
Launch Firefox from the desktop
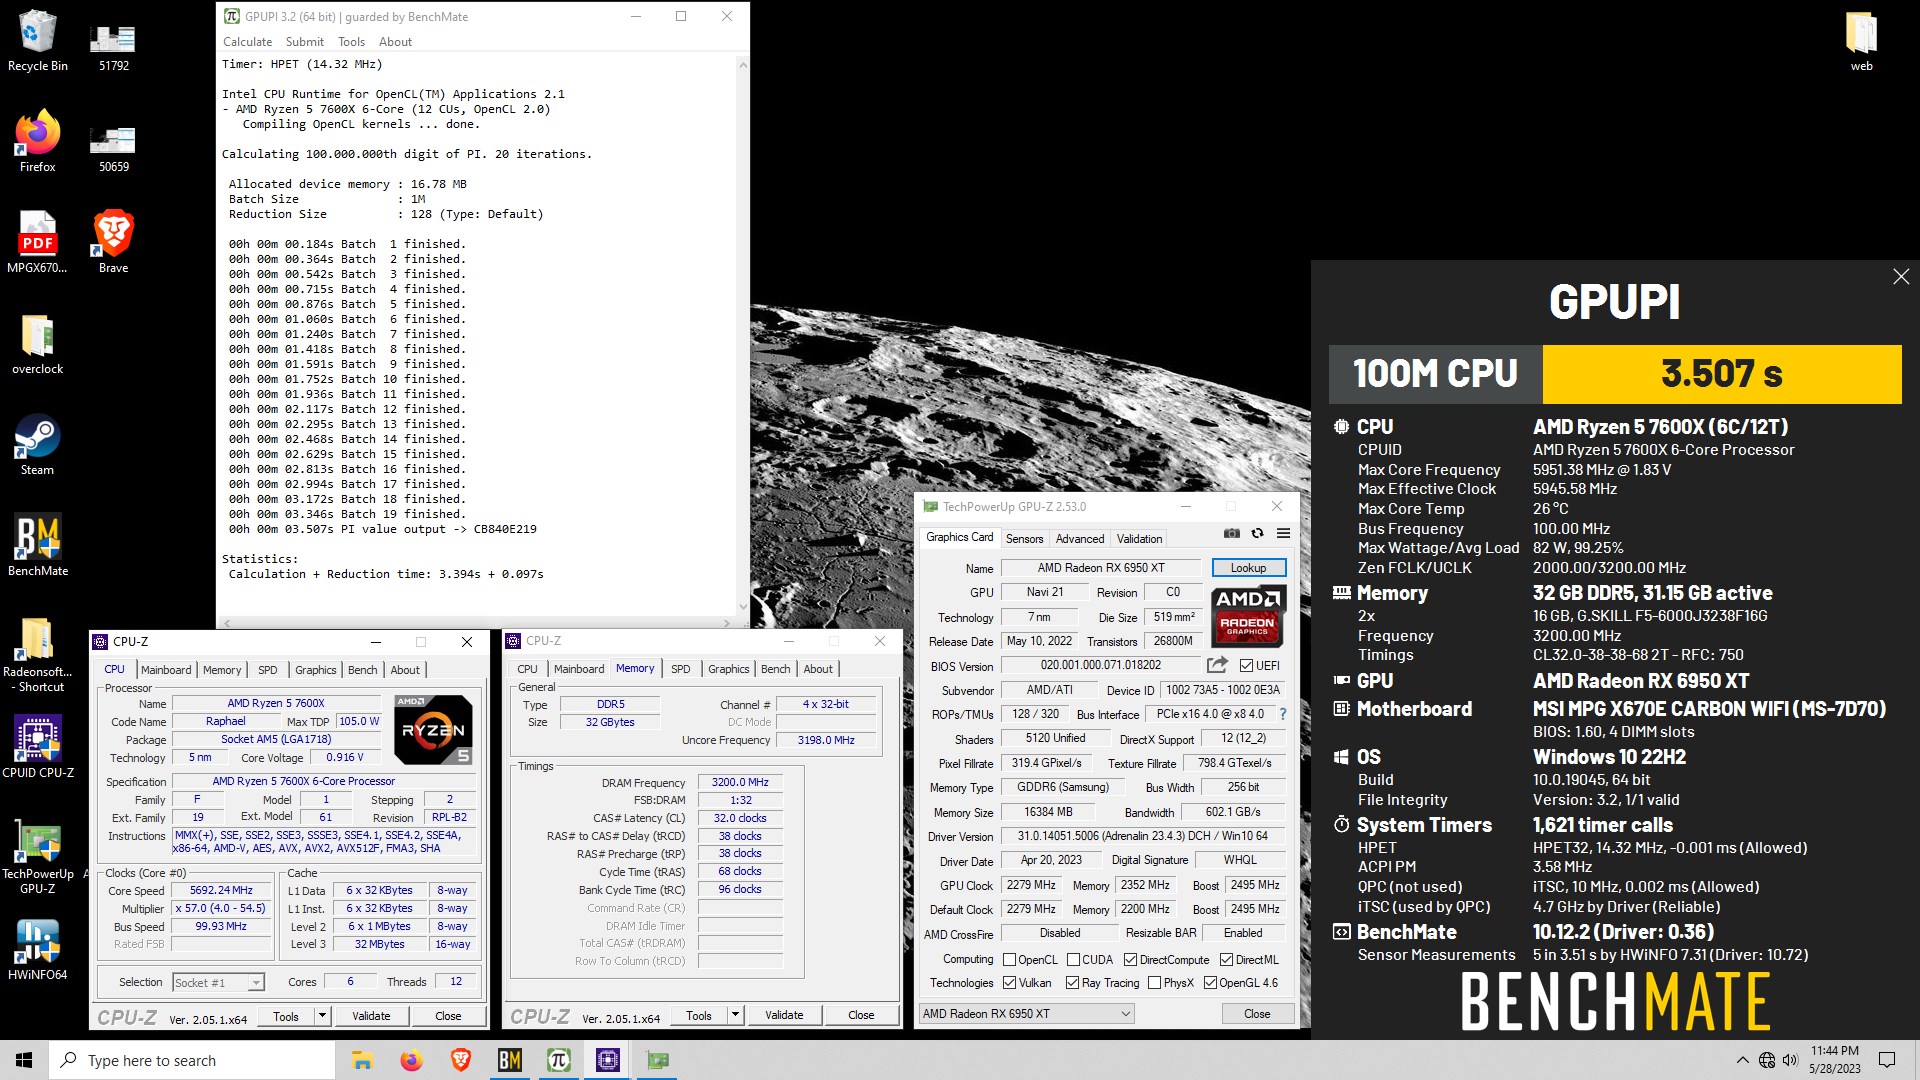[x=37, y=142]
